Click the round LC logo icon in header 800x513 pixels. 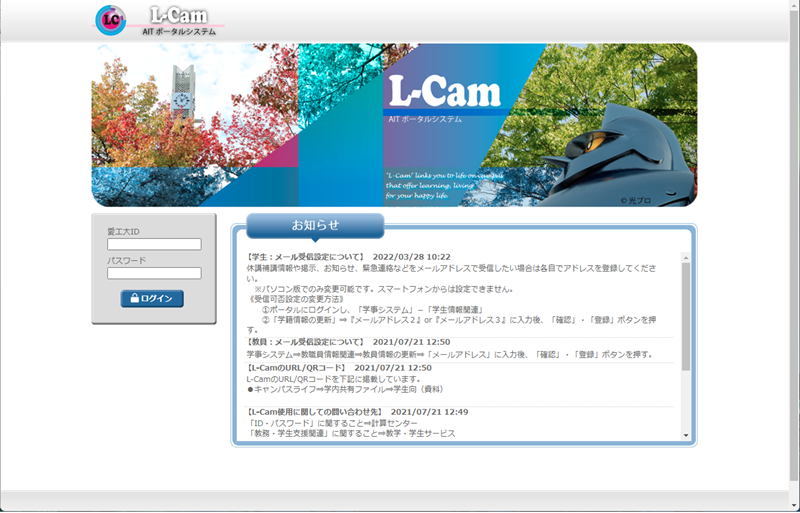click(110, 20)
